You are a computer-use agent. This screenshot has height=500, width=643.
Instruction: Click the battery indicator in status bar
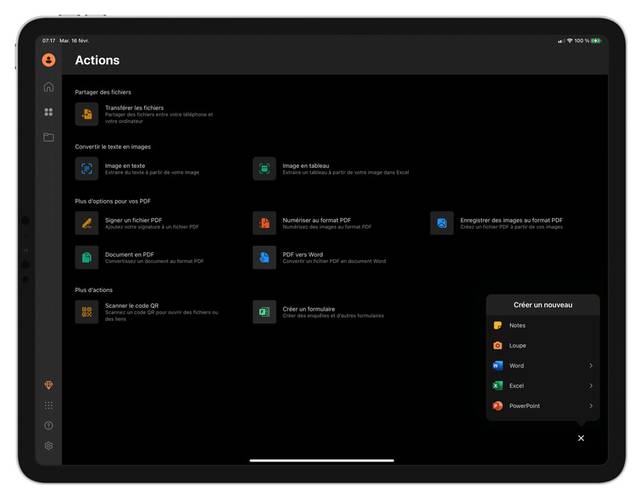point(596,41)
